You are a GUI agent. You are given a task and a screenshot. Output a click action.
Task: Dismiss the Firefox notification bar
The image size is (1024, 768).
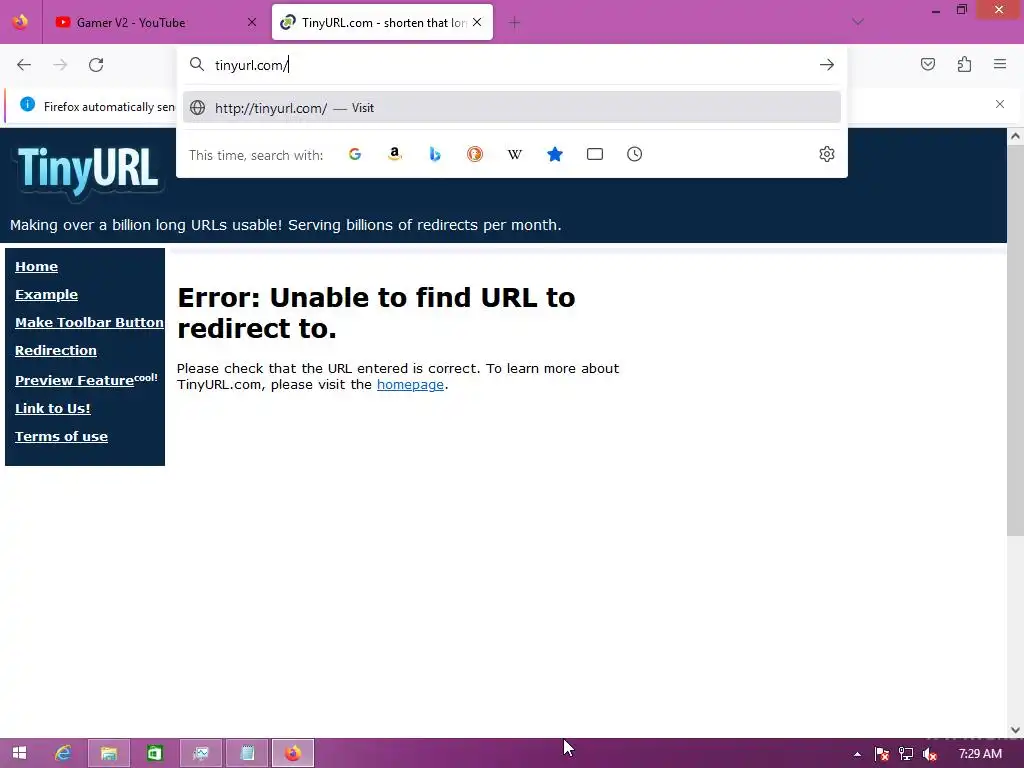pyautogui.click(x=1000, y=104)
